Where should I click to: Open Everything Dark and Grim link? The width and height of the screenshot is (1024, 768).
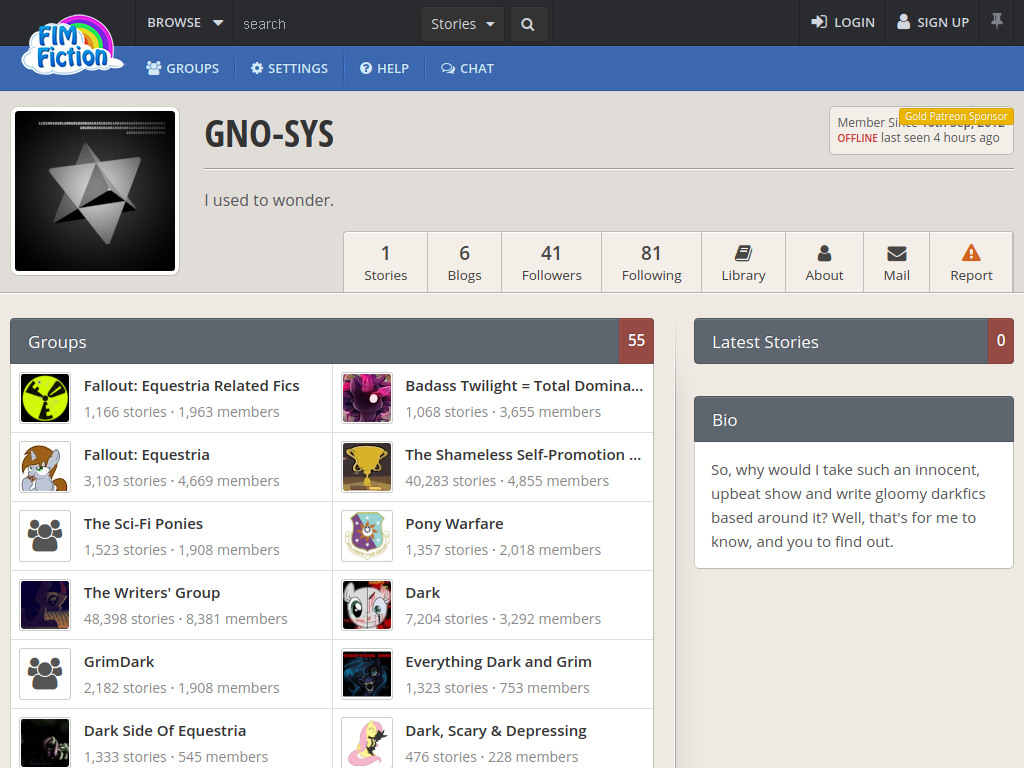[498, 662]
